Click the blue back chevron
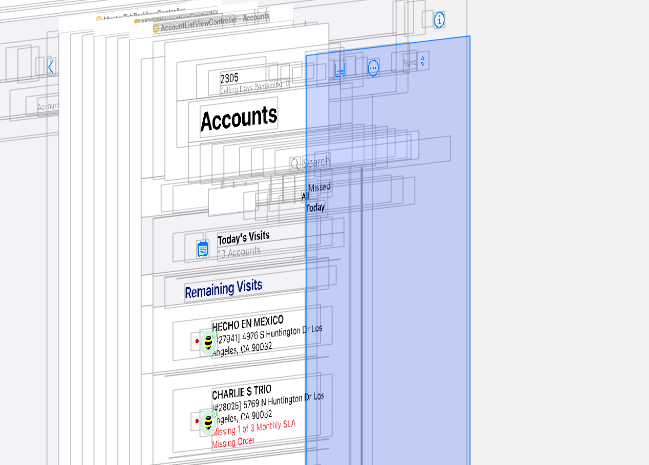Image resolution: width=649 pixels, height=465 pixels. [51, 67]
